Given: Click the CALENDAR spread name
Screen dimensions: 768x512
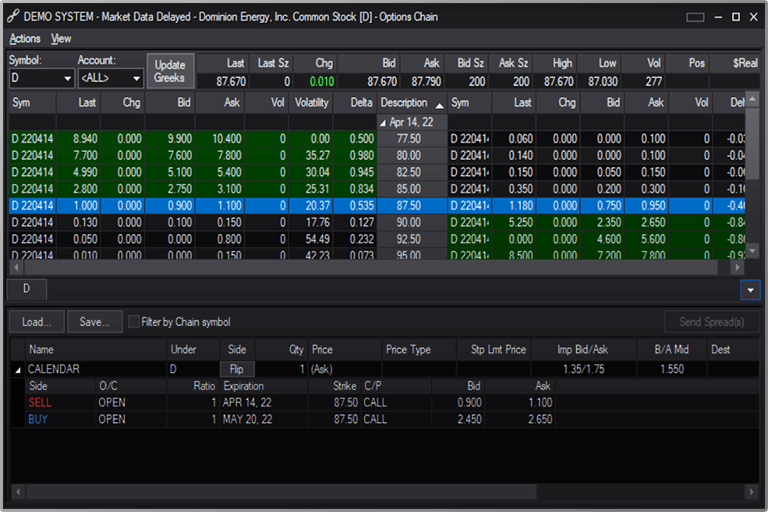Looking at the screenshot, I should (x=53, y=369).
